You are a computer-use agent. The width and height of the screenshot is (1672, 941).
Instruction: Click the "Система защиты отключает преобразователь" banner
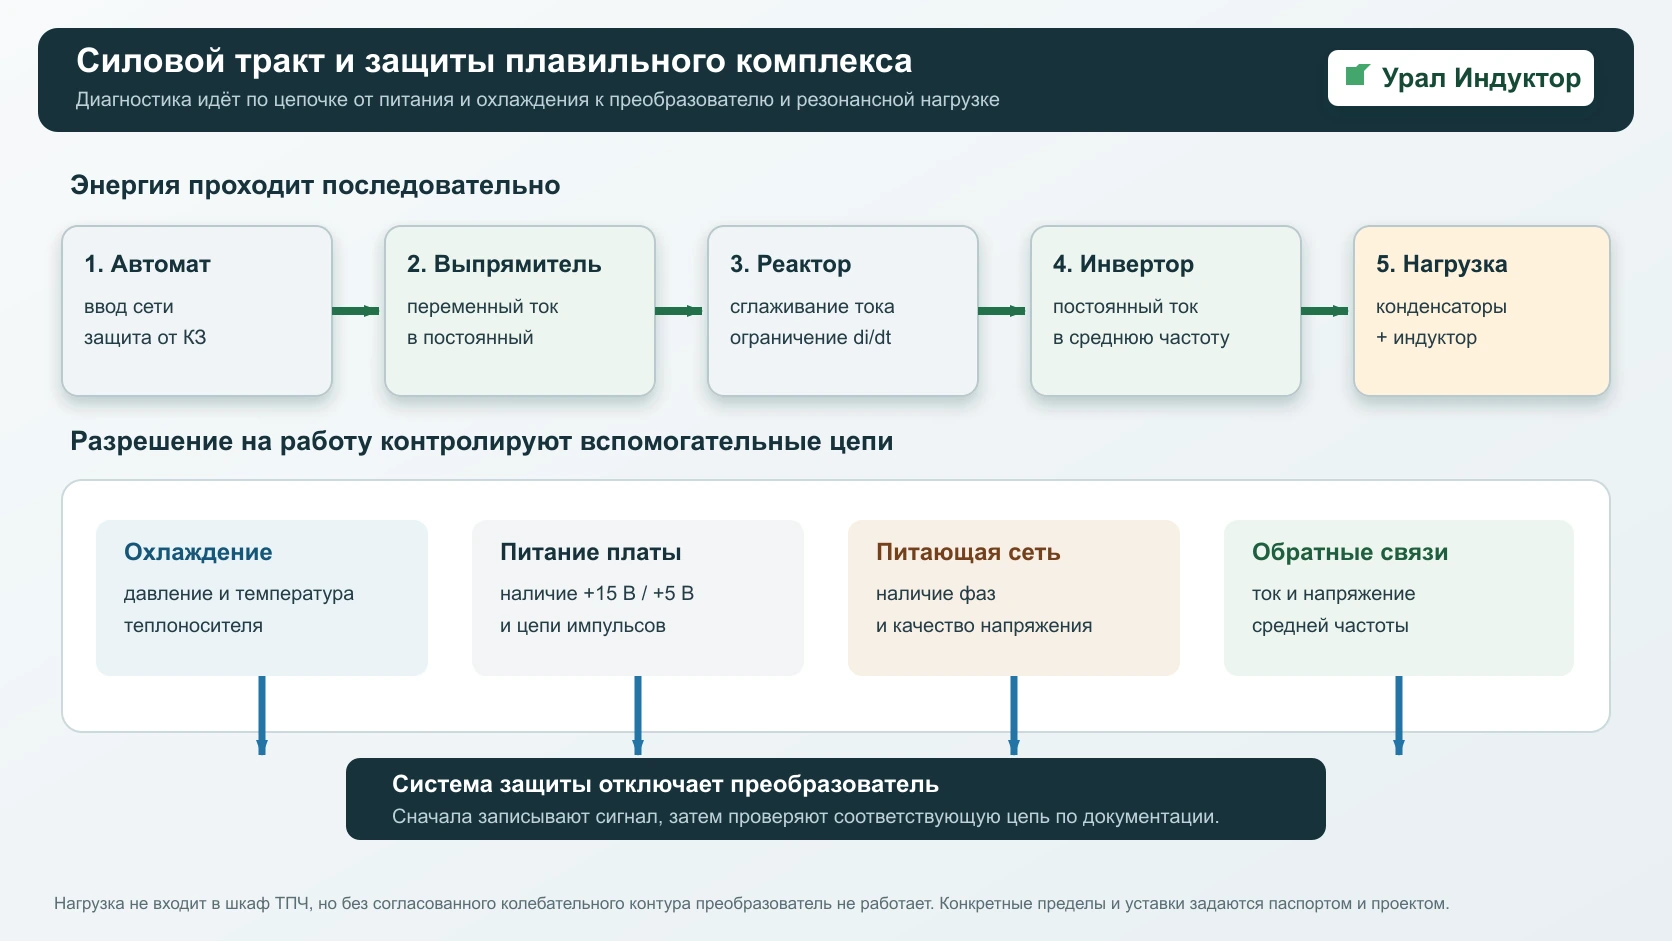pyautogui.click(x=836, y=799)
